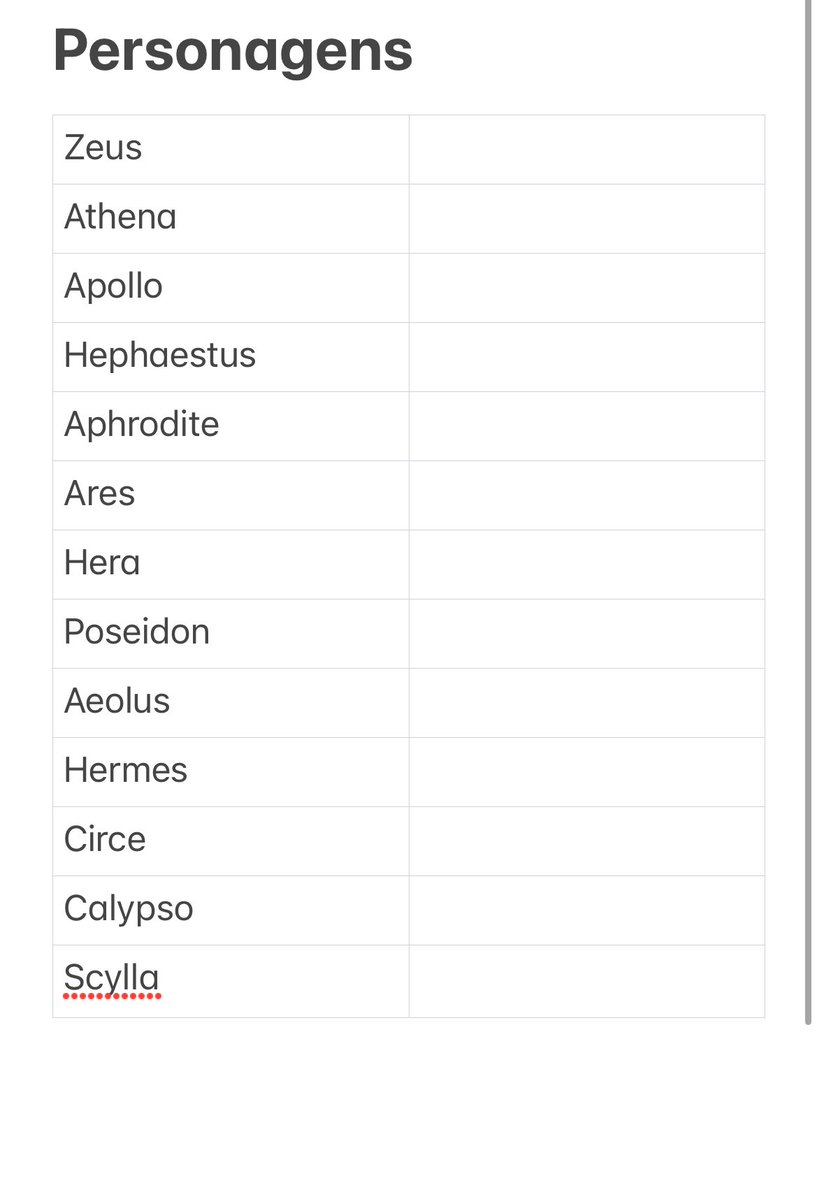Select the Aphrodite table cell
The width and height of the screenshot is (817, 1199).
coord(231,427)
